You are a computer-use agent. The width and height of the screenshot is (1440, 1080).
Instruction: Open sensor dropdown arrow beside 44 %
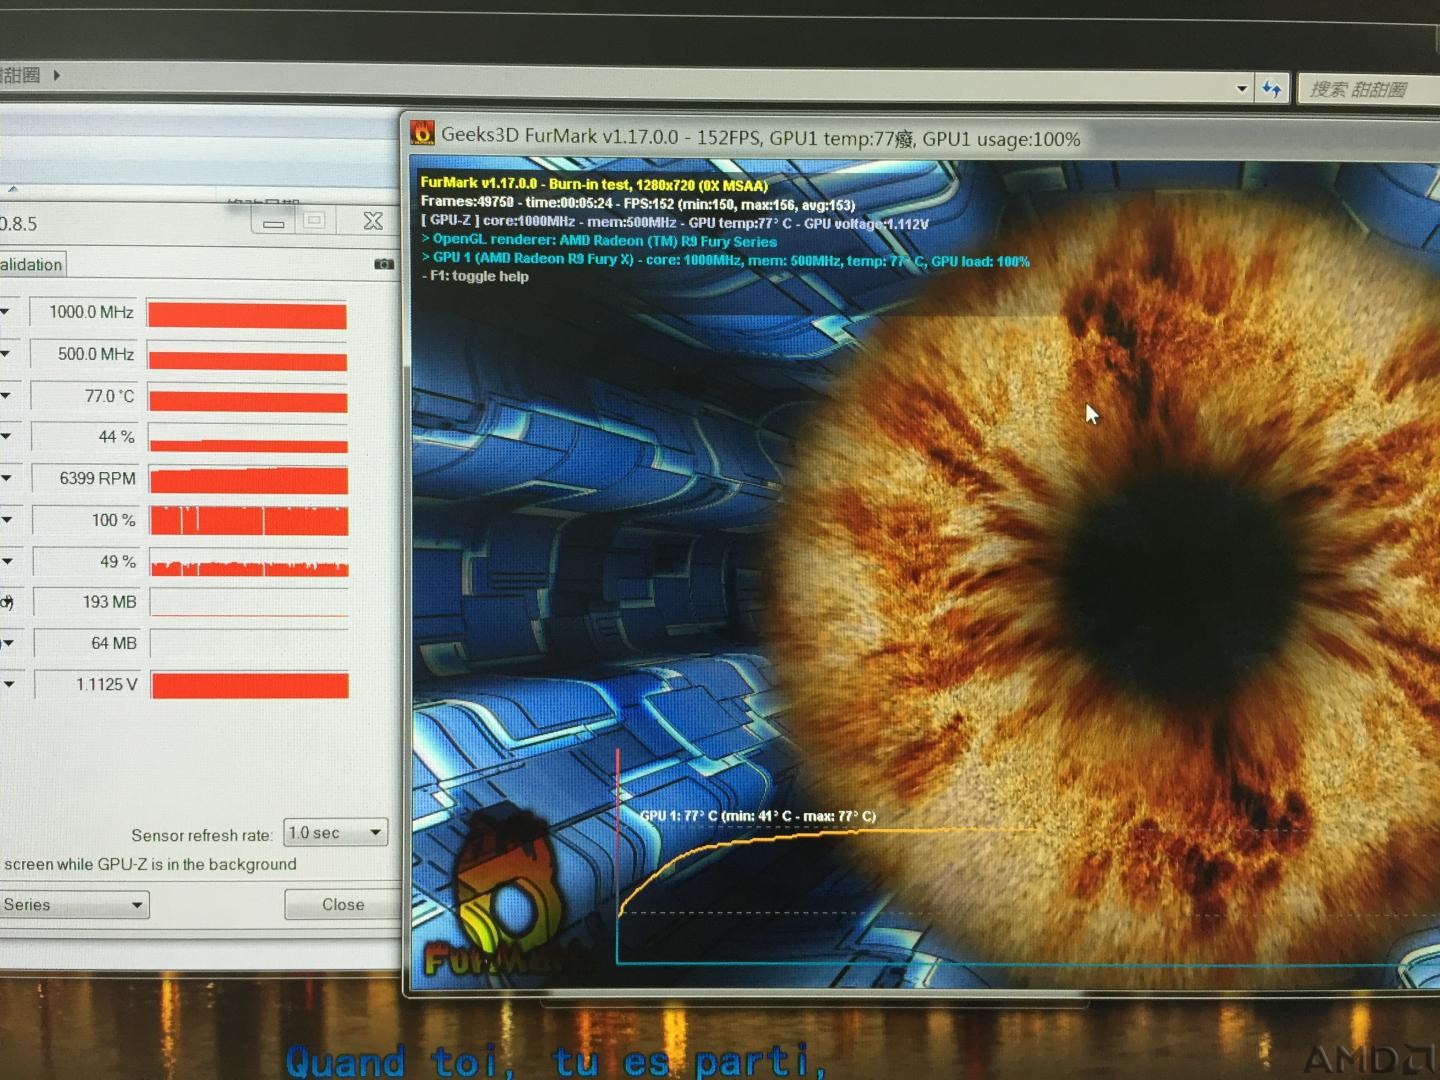tap(6, 437)
